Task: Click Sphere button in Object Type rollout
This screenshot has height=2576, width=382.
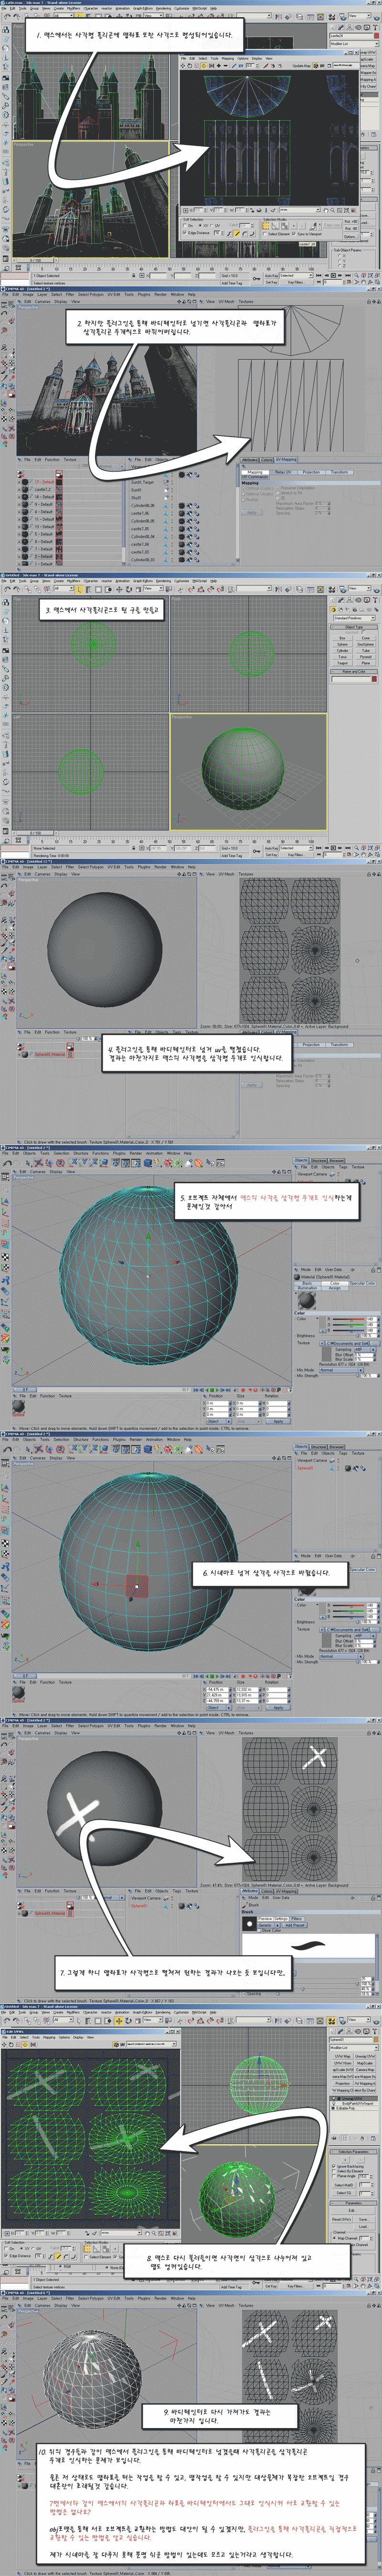Action: [342, 644]
